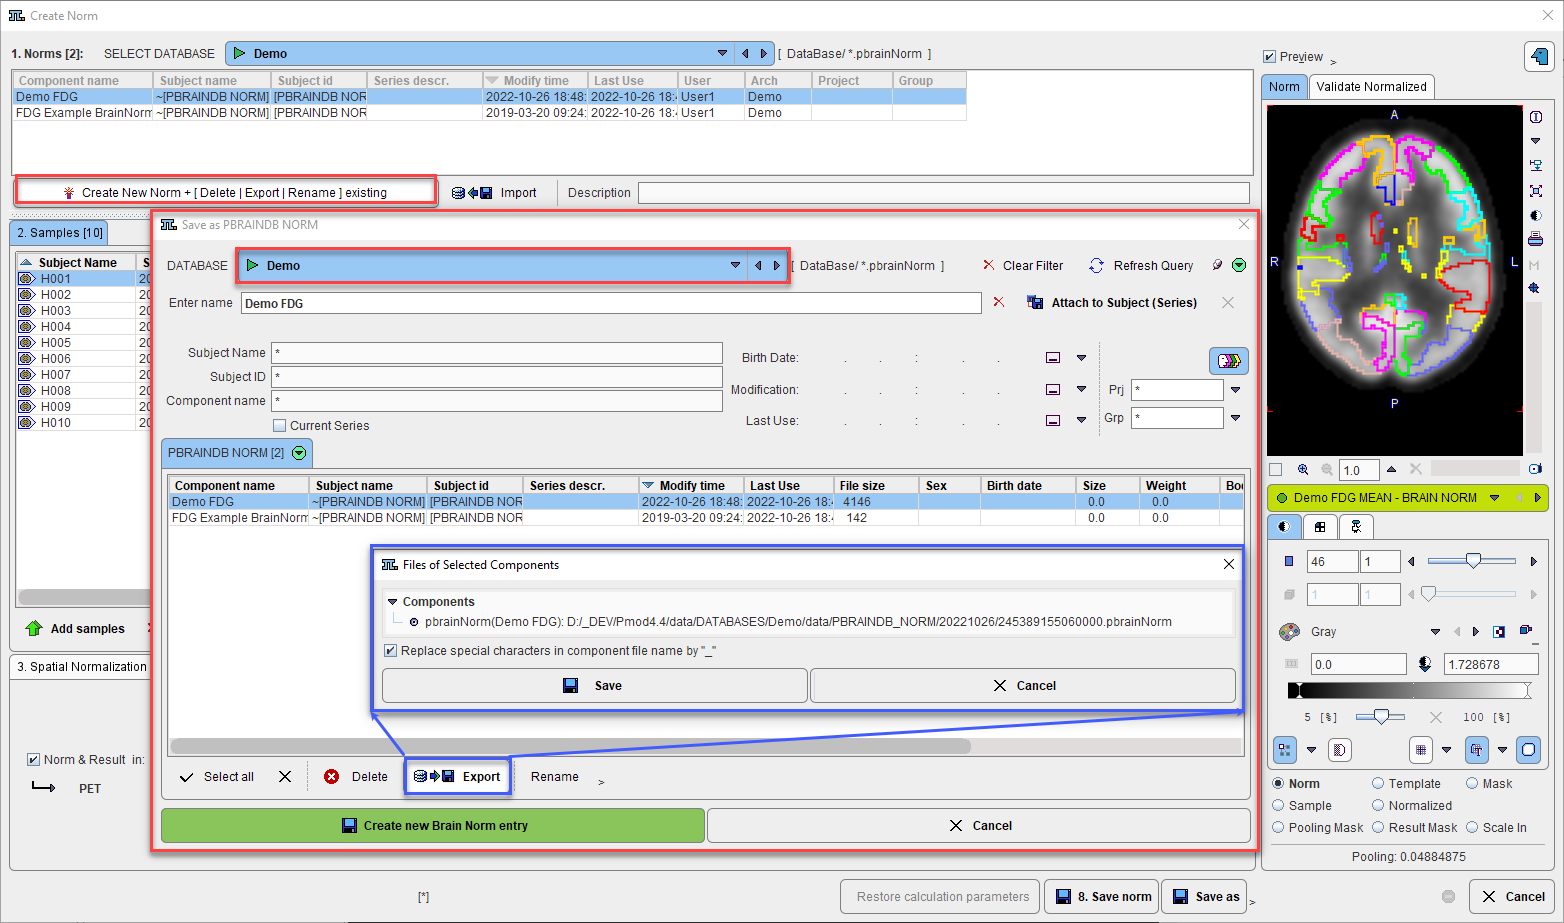Click the grayscale color bar
Viewport: 1564px width, 923px height.
(1410, 690)
